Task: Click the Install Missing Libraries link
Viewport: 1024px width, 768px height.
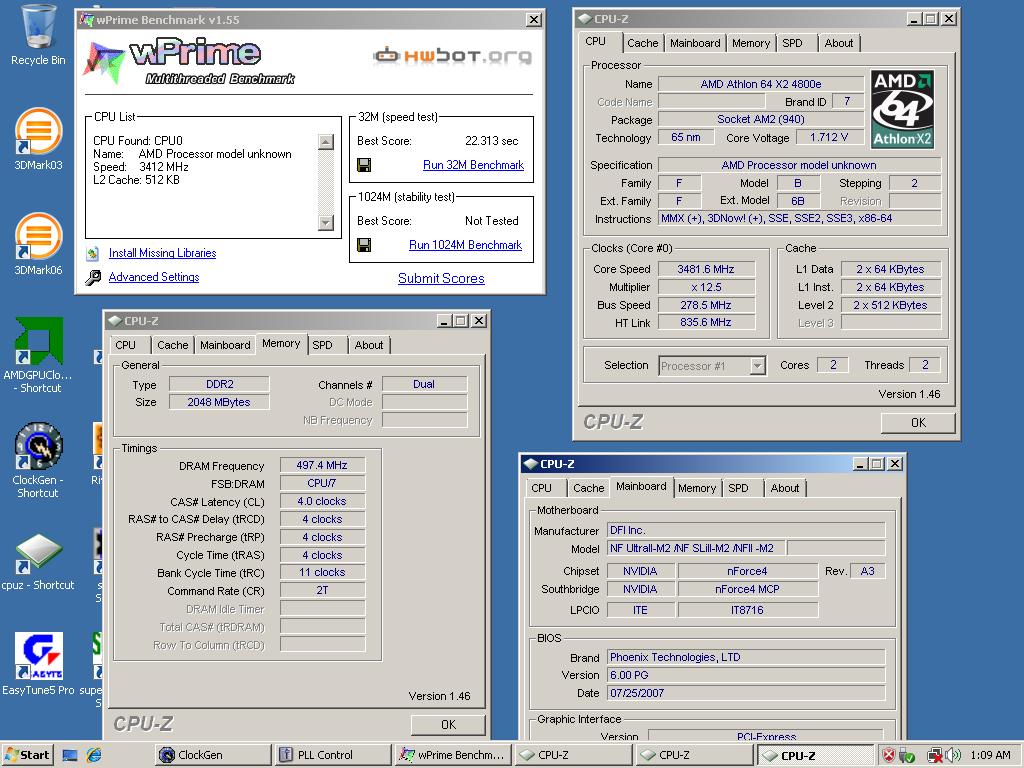Action: (163, 253)
